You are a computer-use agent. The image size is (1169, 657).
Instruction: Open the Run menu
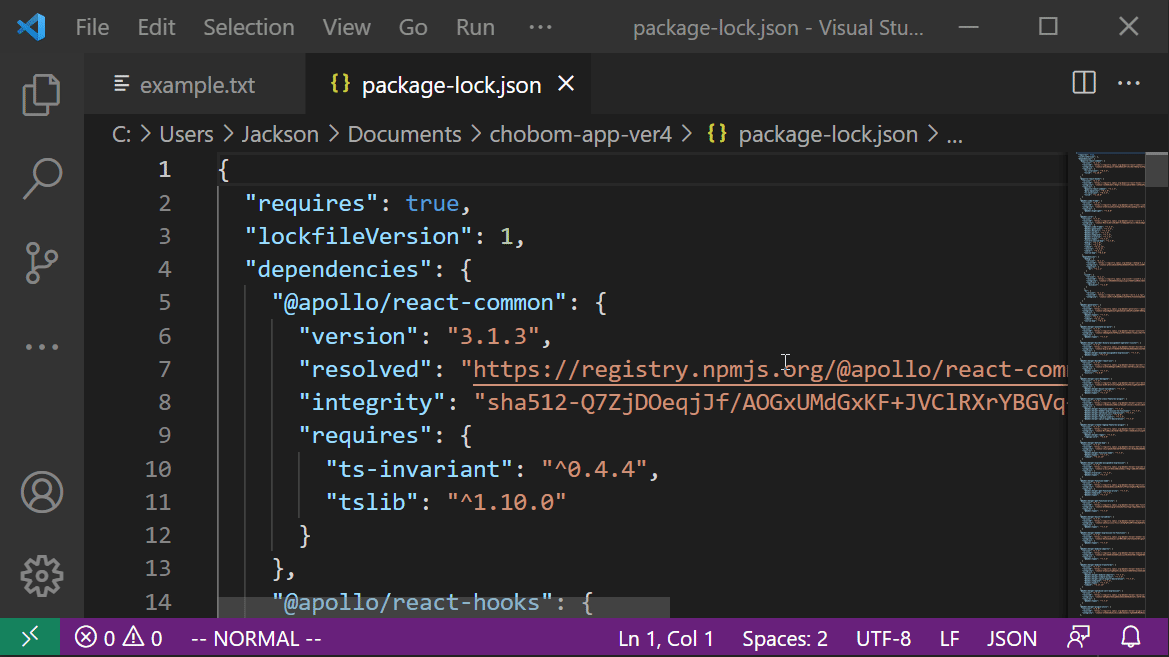coord(475,28)
